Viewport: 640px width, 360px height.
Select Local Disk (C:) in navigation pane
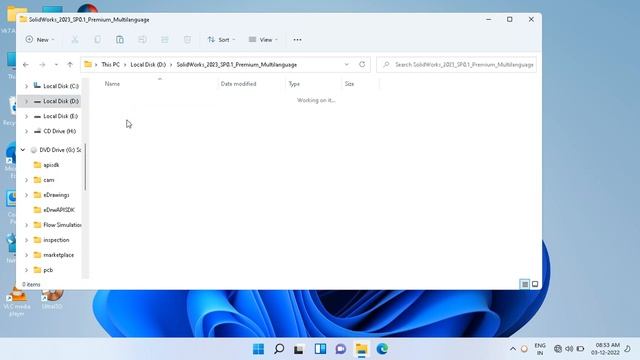click(x=61, y=86)
